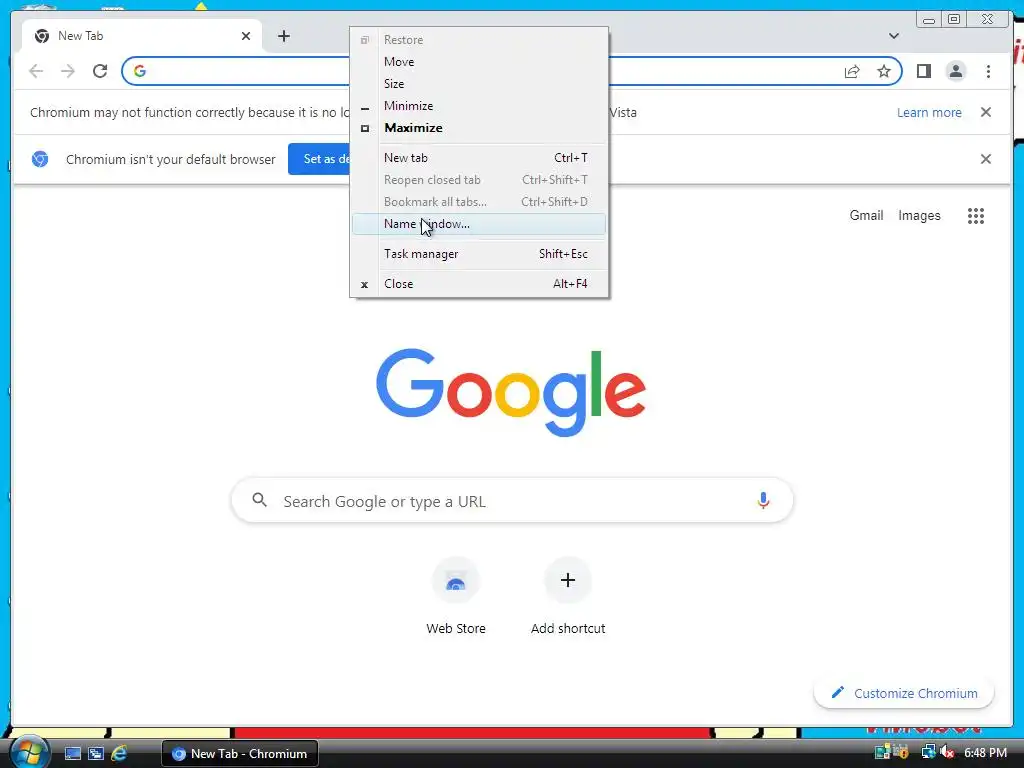Viewport: 1024px width, 768px height.
Task: Choose Move from the context menu
Action: click(479, 61)
